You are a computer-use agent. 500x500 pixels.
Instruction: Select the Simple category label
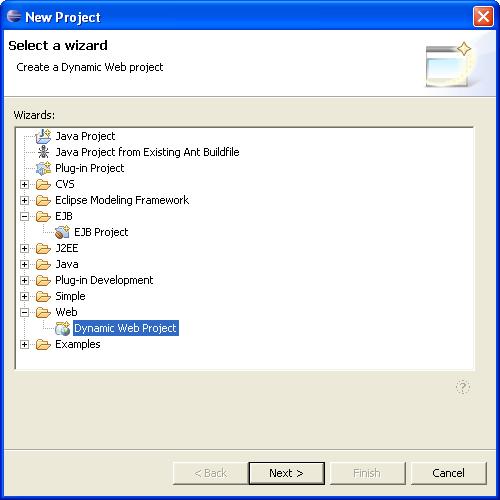(70, 296)
